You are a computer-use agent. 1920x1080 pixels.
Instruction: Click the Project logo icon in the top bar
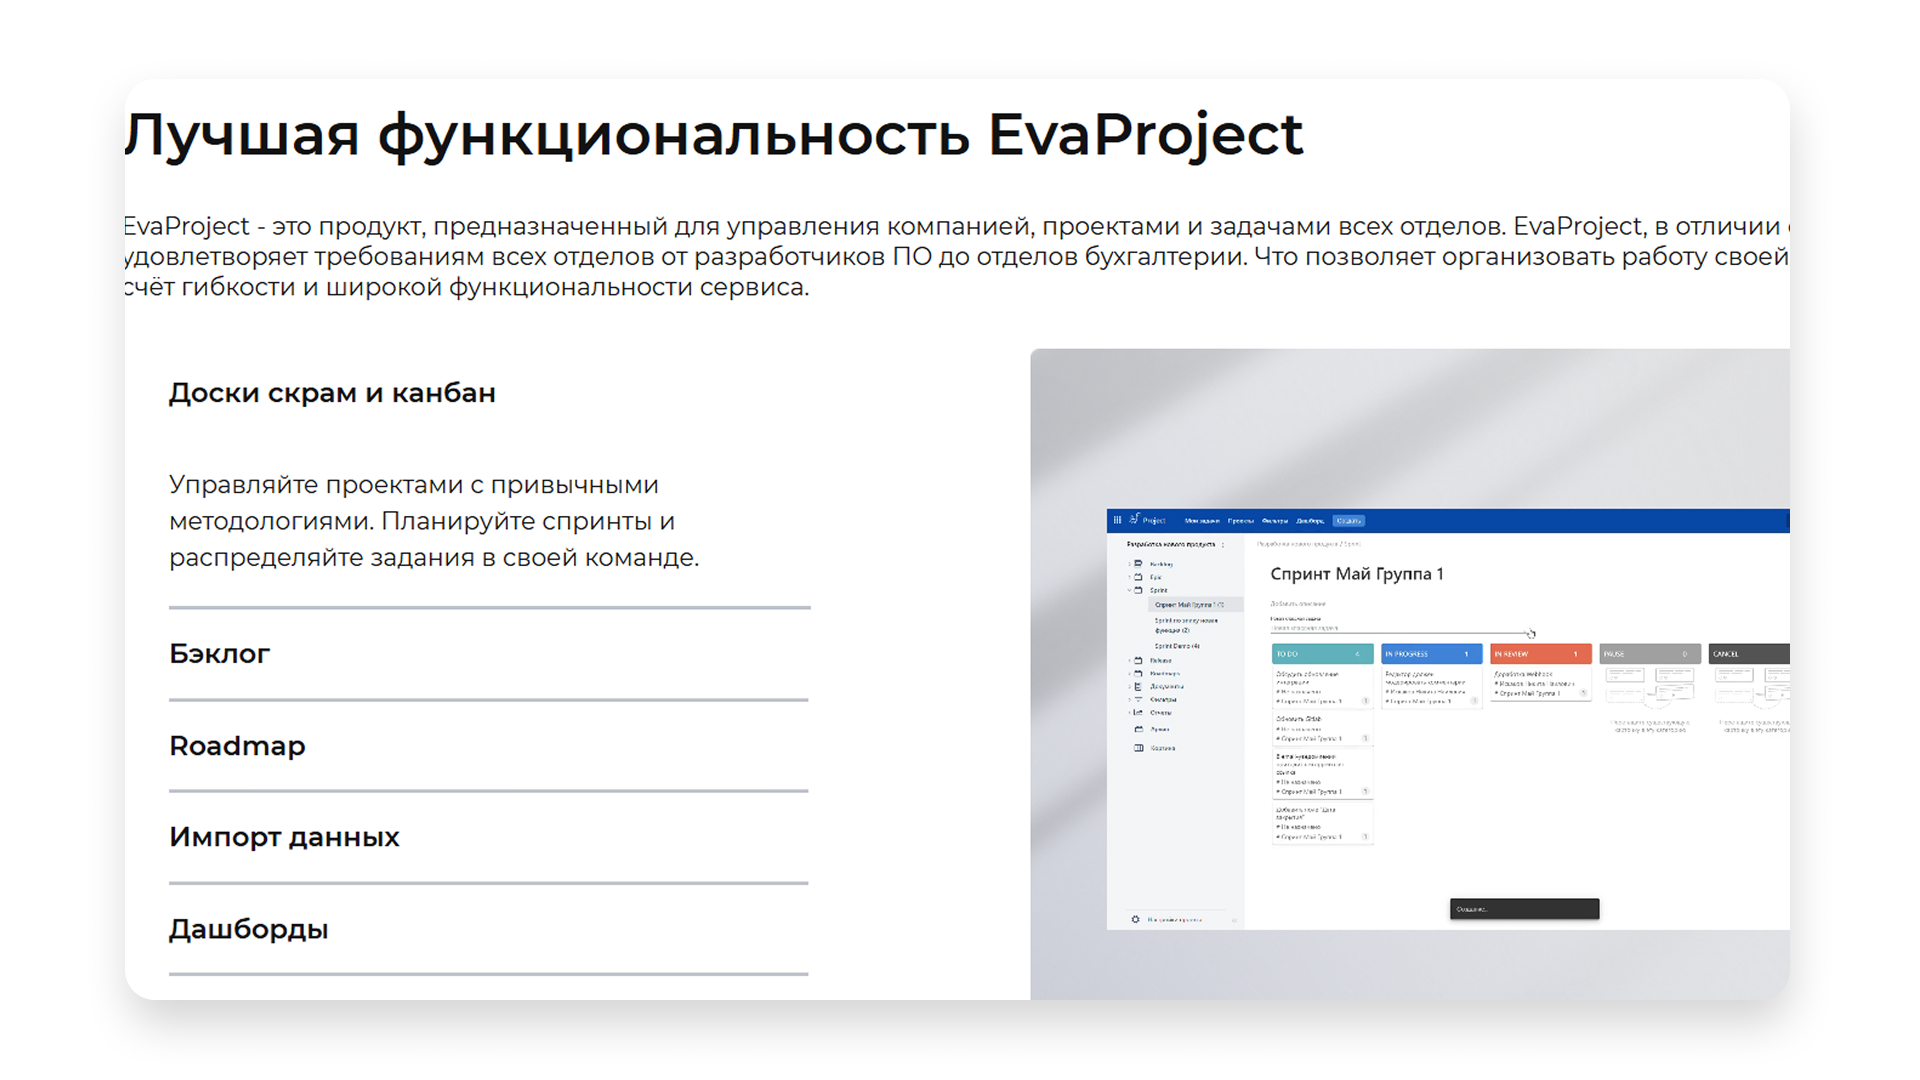pyautogui.click(x=1135, y=520)
